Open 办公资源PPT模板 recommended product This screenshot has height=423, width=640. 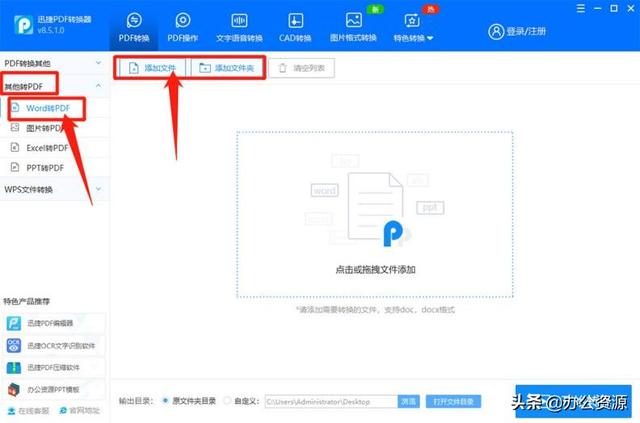point(53,390)
